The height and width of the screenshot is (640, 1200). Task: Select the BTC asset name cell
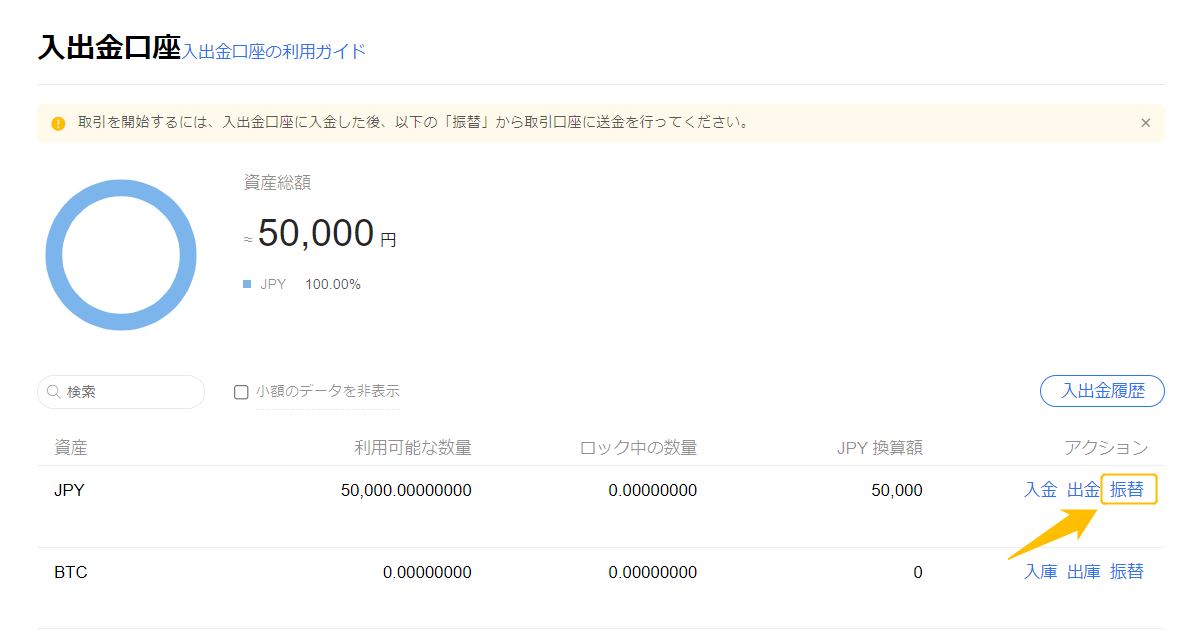pyautogui.click(x=69, y=572)
